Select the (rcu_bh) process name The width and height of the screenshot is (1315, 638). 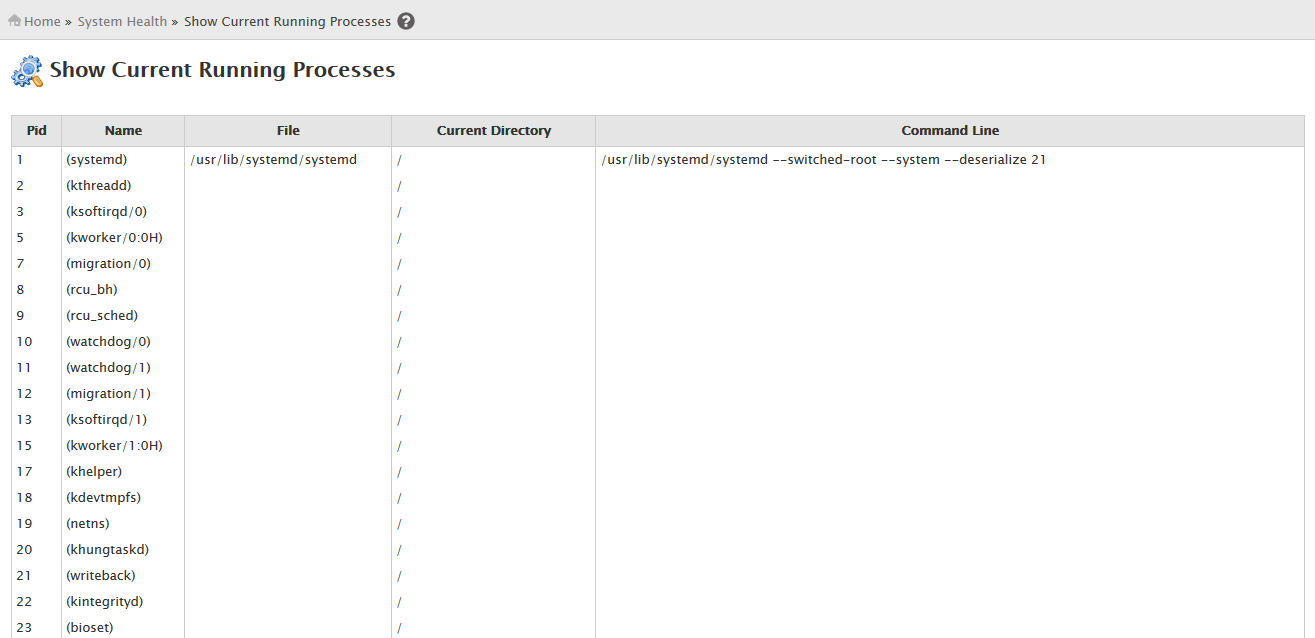coord(92,290)
